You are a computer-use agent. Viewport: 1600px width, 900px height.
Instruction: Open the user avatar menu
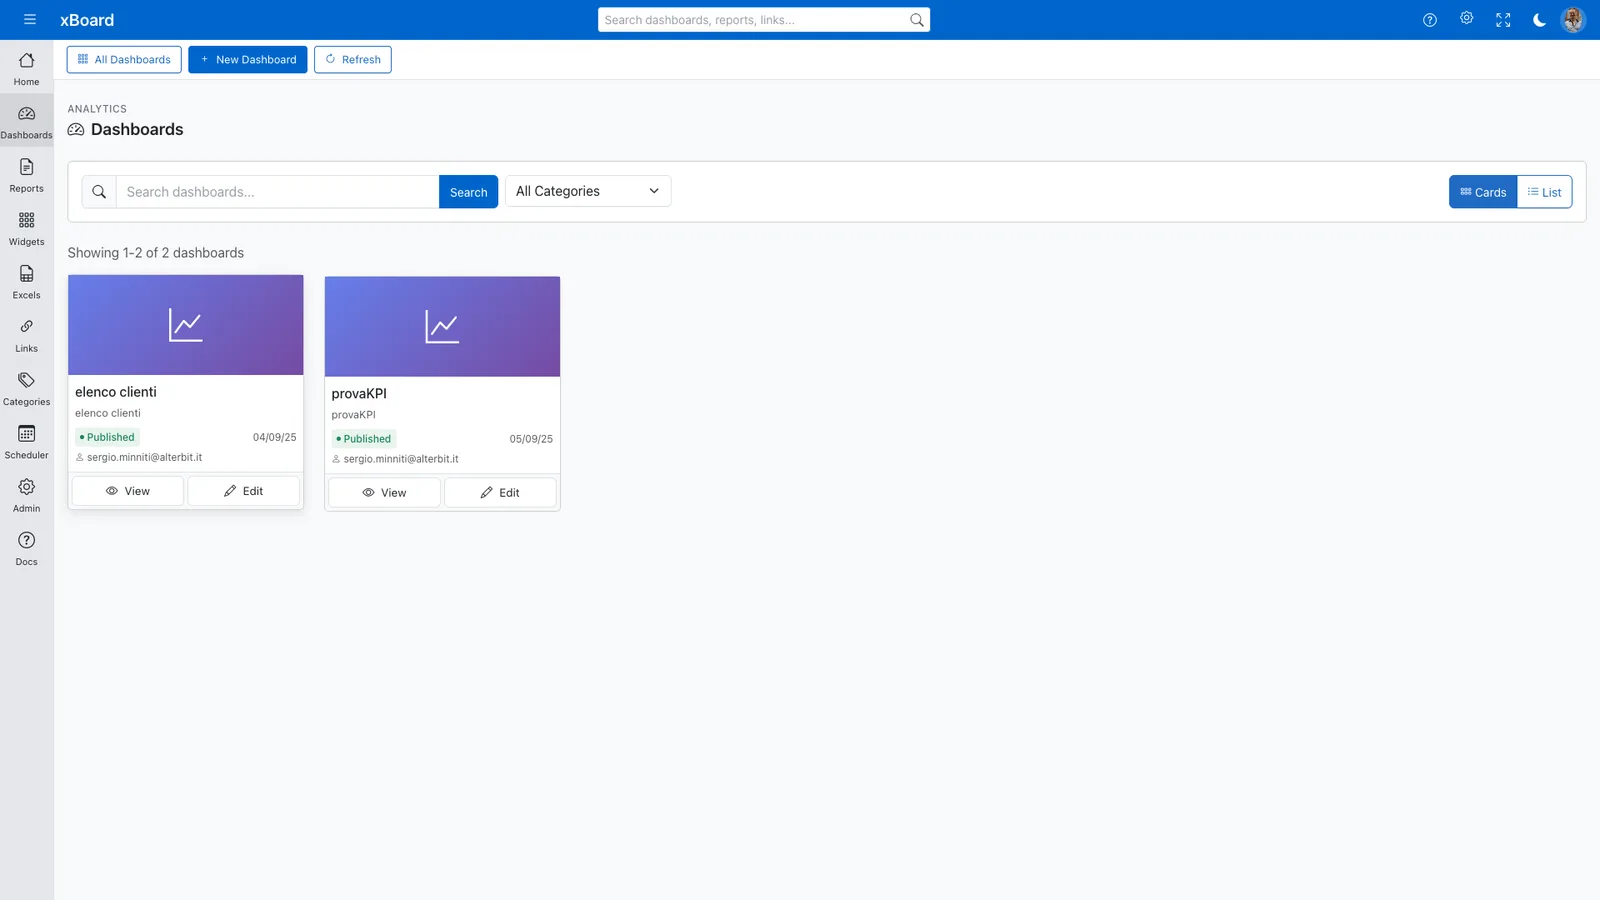click(1573, 20)
